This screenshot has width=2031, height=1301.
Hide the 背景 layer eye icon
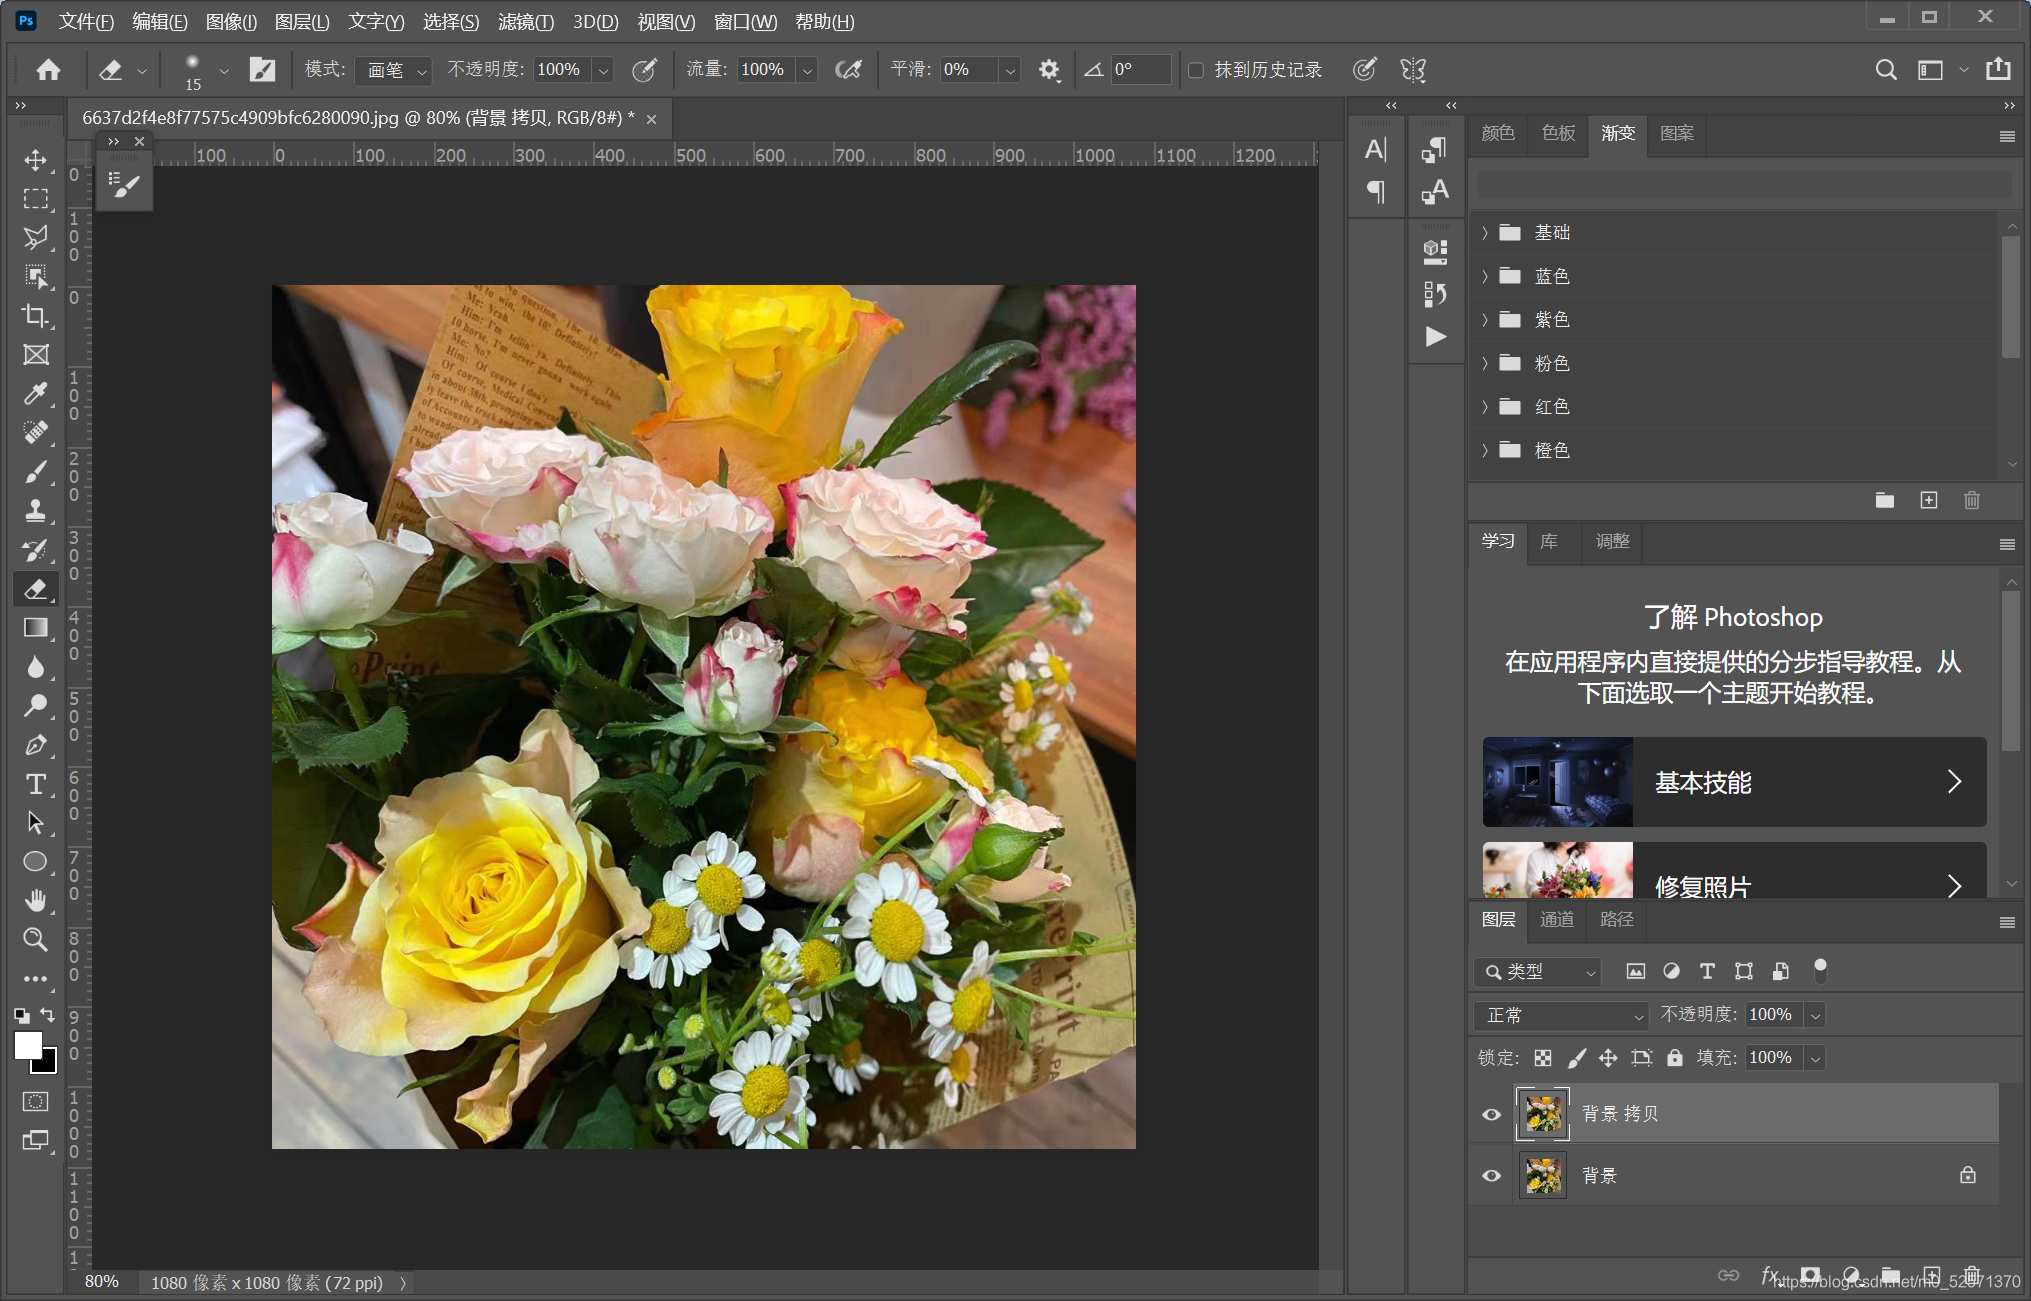pos(1491,1176)
